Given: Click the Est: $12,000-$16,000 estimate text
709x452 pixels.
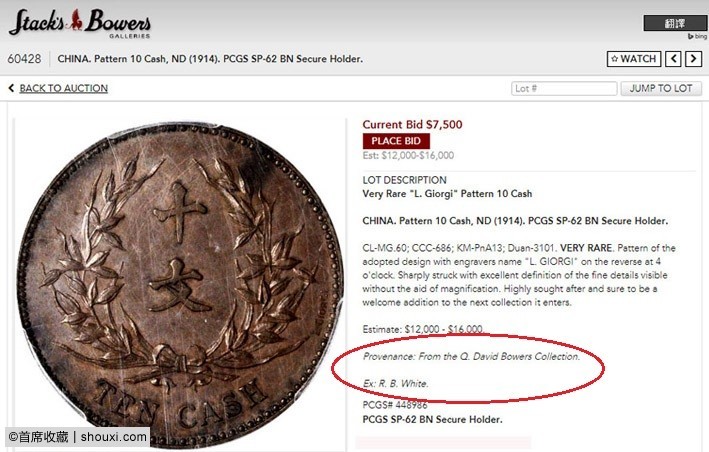Looking at the screenshot, I should tap(408, 155).
